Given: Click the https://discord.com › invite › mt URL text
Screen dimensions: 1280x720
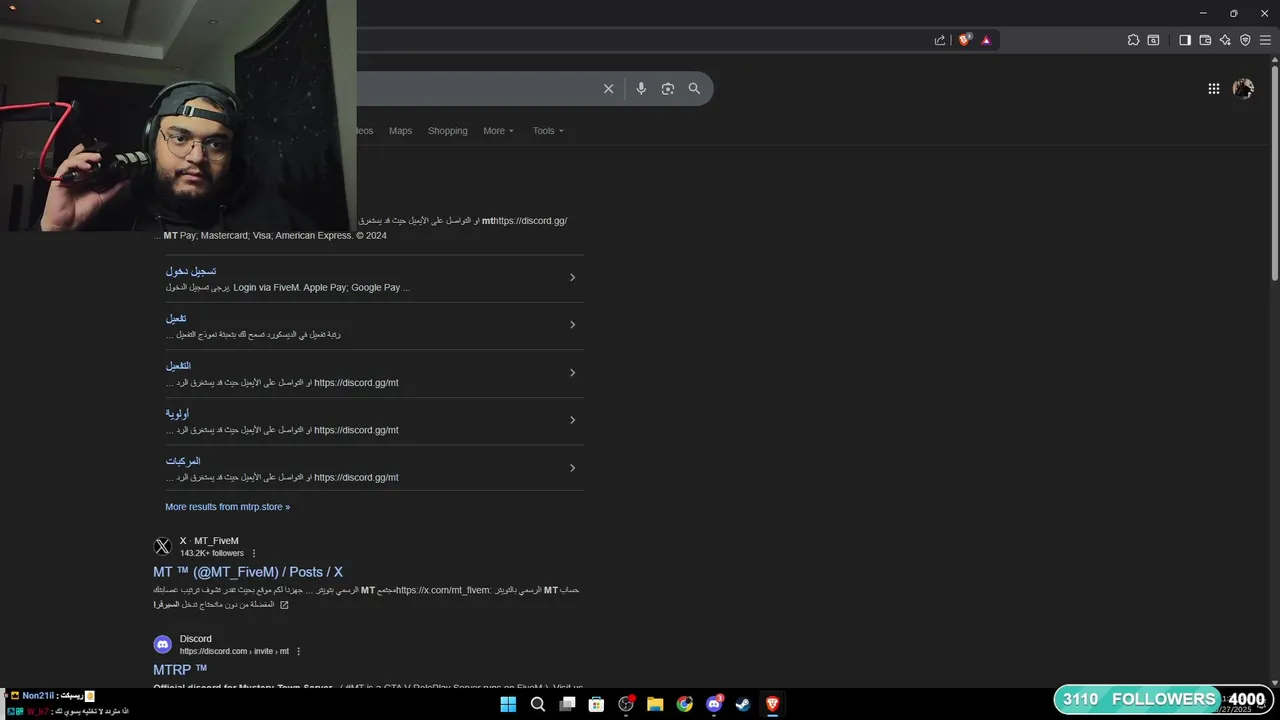Looking at the screenshot, I should click(x=234, y=651).
